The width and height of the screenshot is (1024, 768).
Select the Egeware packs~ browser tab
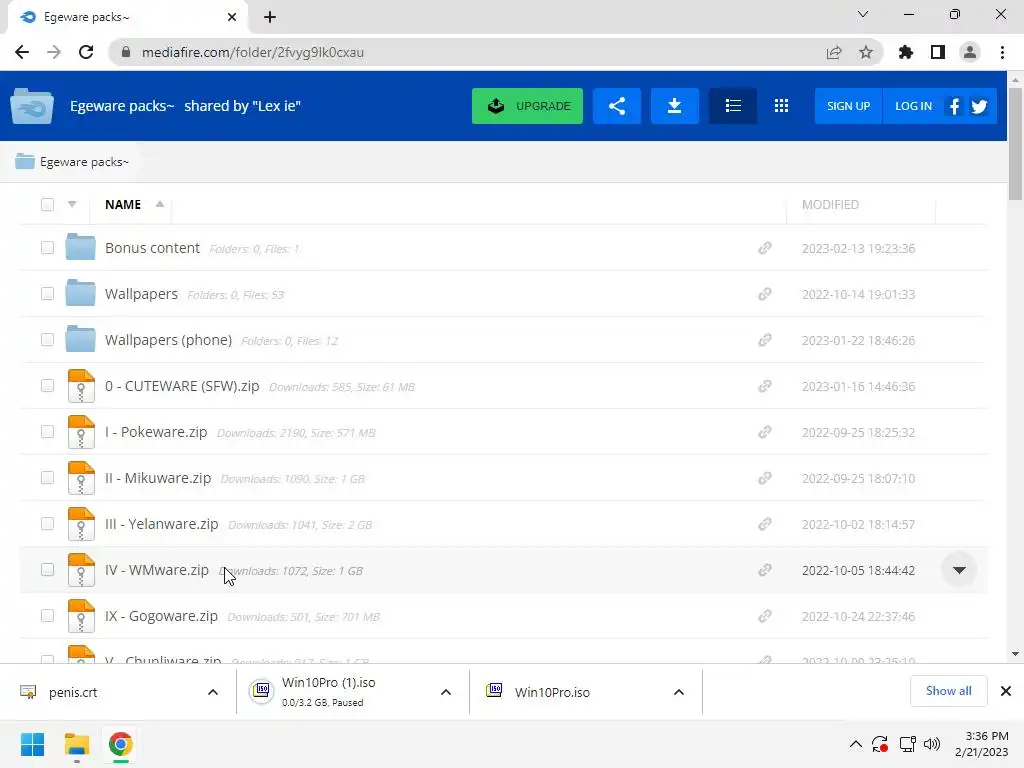point(128,18)
